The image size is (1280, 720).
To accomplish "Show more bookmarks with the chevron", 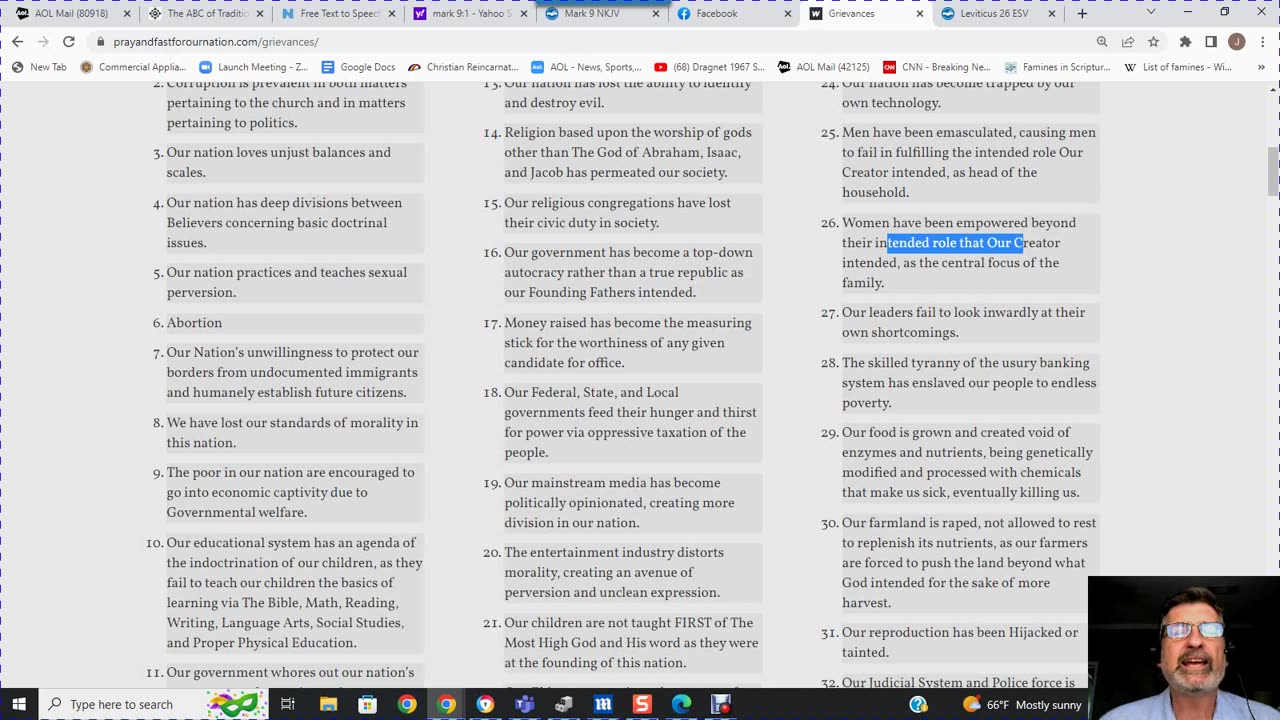I will (1260, 67).
